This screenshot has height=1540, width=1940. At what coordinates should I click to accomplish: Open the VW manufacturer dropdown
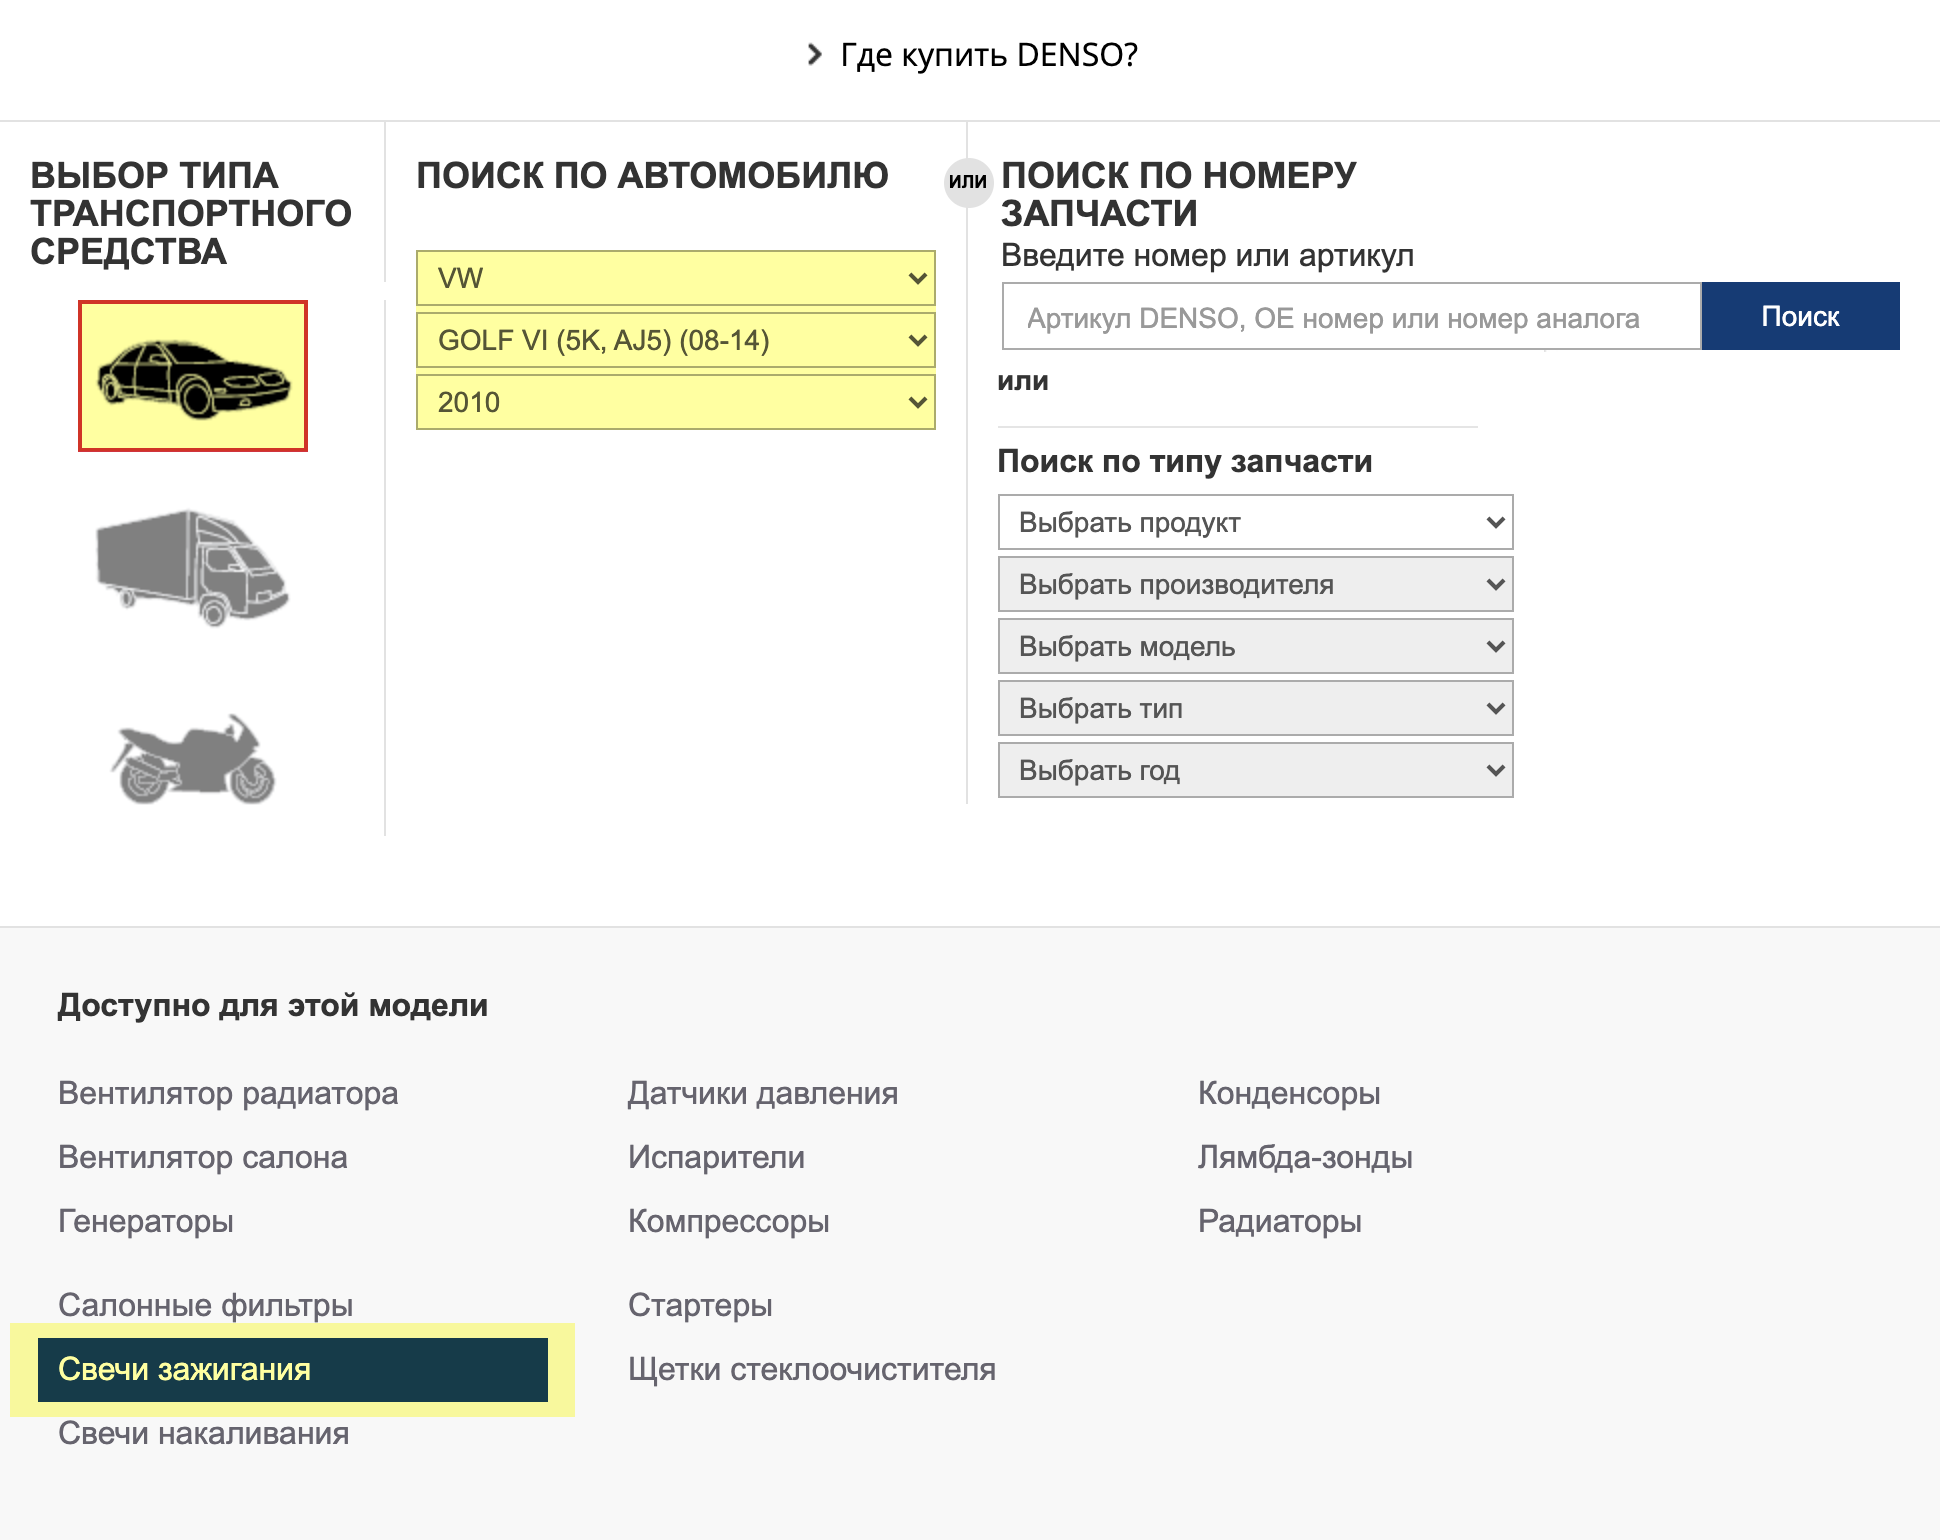(676, 278)
